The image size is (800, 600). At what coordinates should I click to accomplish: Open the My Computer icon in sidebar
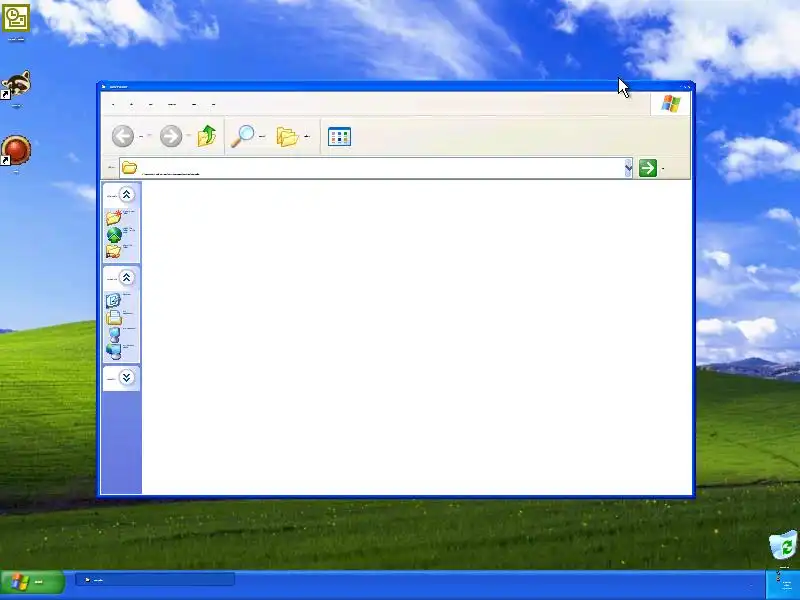(114, 335)
